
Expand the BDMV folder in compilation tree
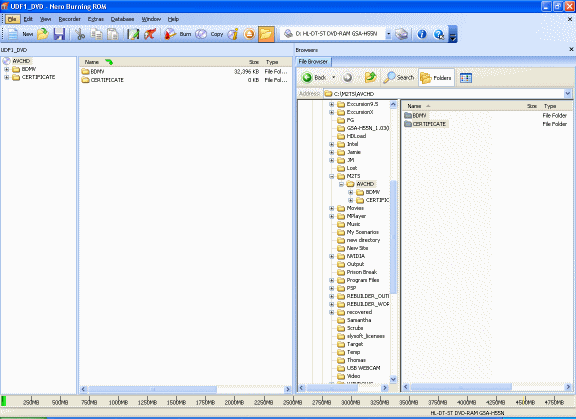click(6, 69)
